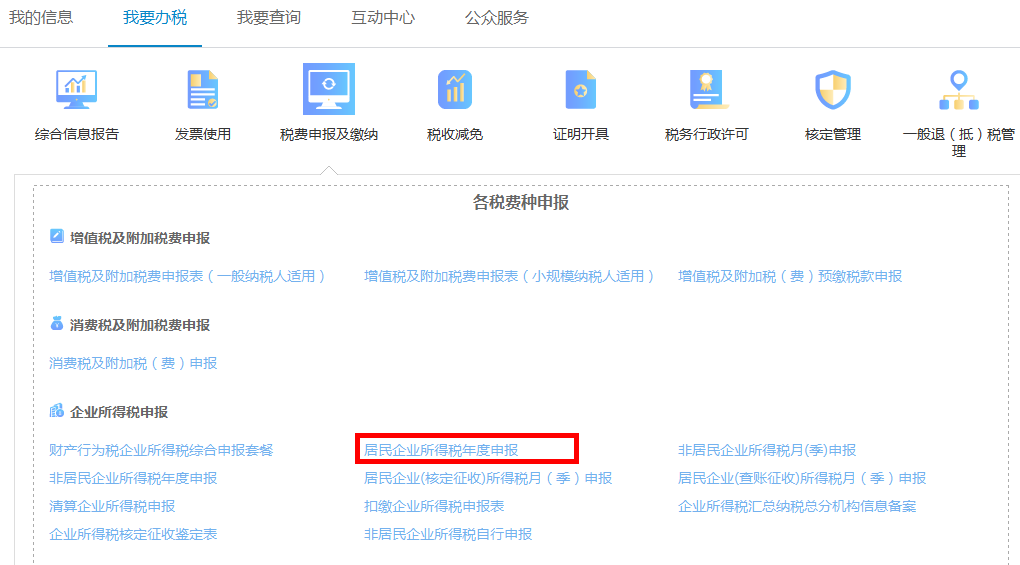Image resolution: width=1020 pixels, height=565 pixels.
Task: Open 扣缴企业所得税申报表 link
Action: pos(434,506)
